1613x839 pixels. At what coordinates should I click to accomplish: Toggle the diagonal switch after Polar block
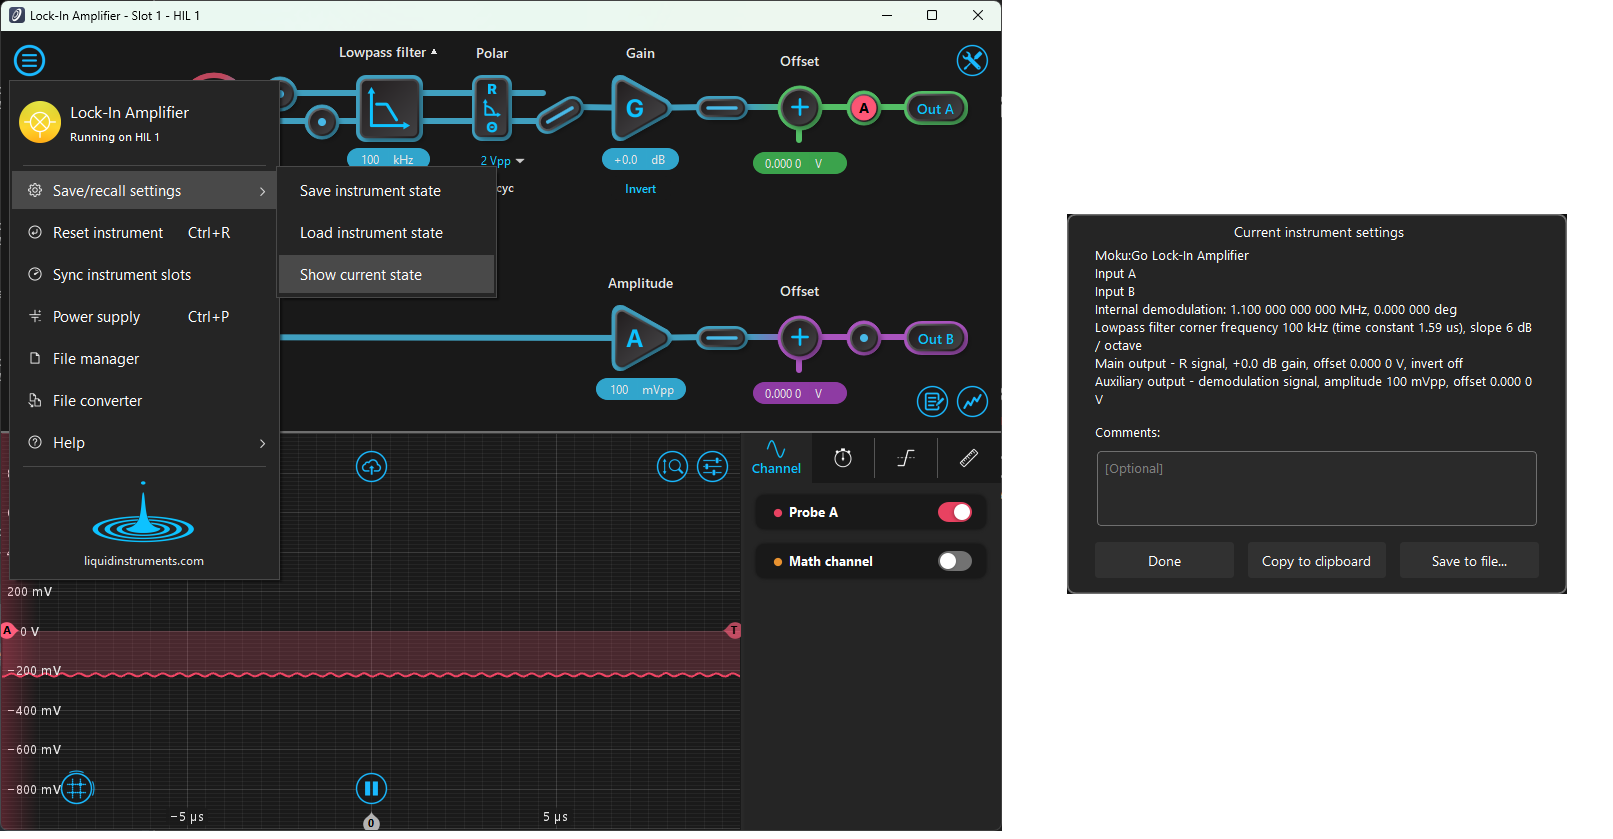[560, 115]
